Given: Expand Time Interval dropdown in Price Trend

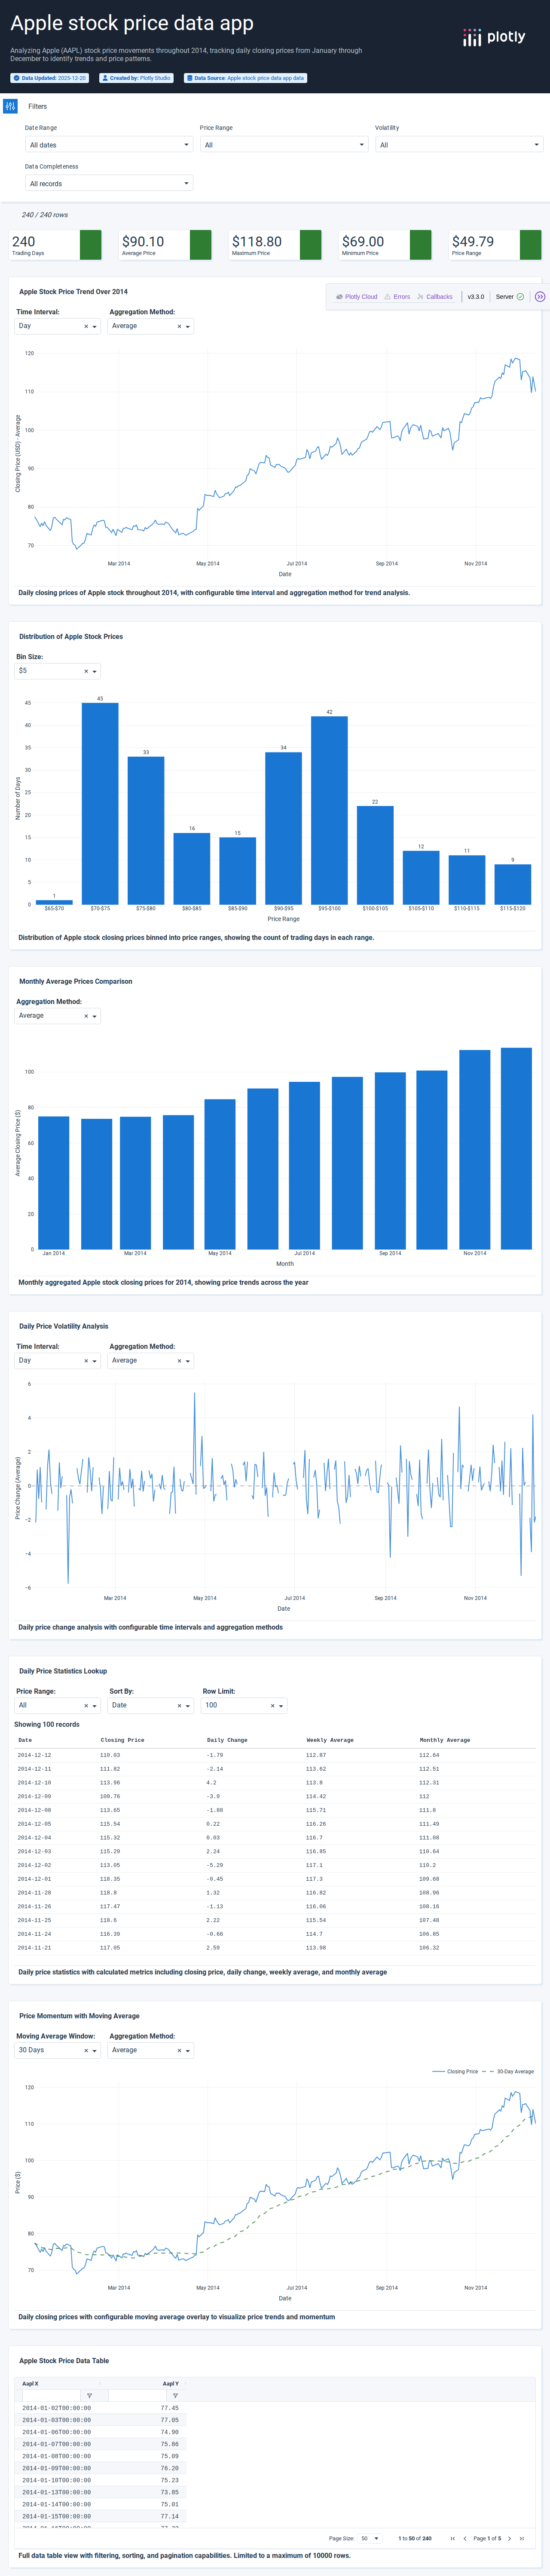Looking at the screenshot, I should tap(95, 327).
